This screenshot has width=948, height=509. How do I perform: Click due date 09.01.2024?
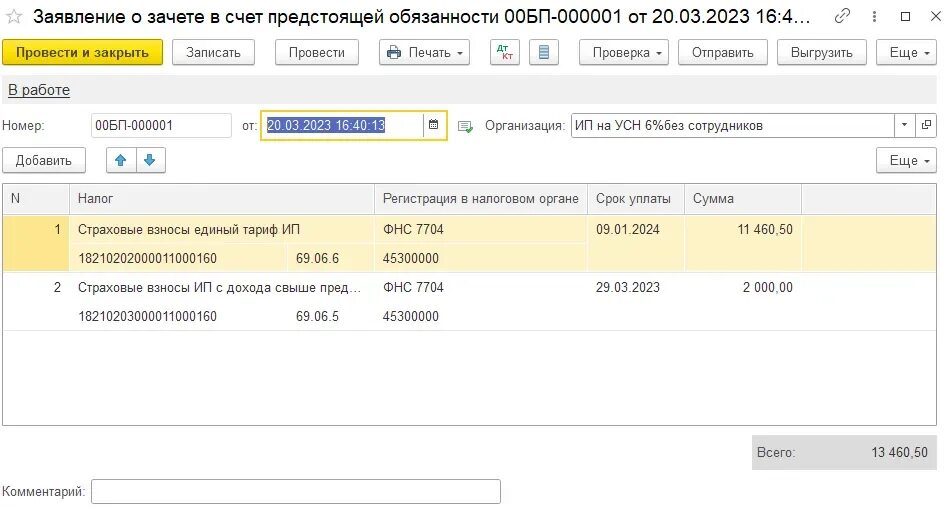[x=628, y=230]
